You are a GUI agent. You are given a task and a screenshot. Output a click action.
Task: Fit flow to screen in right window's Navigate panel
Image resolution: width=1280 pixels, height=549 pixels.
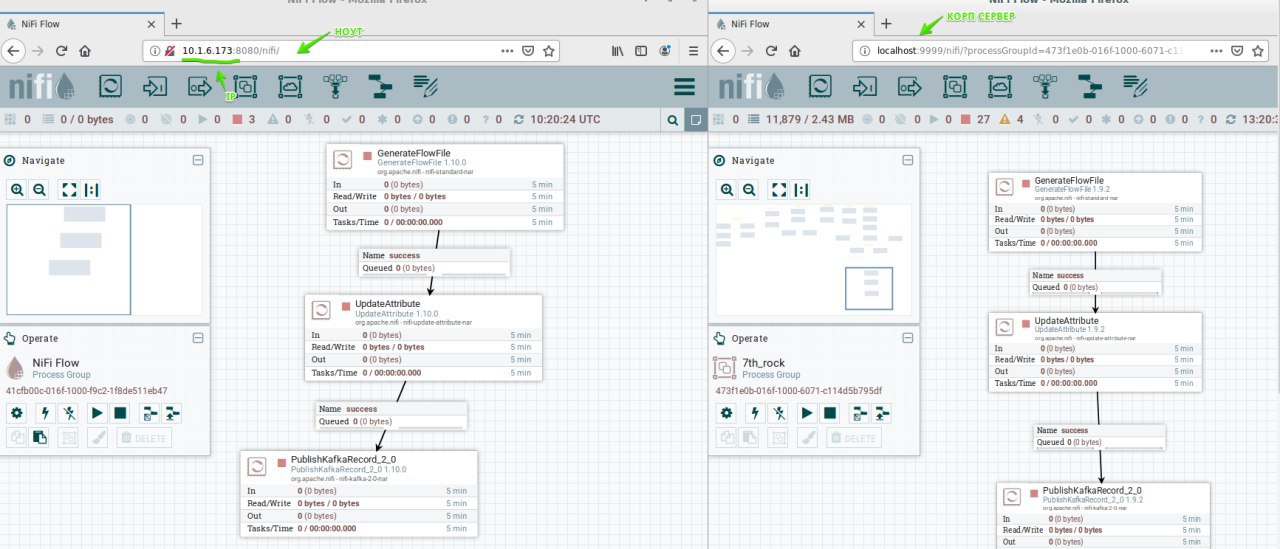[x=778, y=189]
